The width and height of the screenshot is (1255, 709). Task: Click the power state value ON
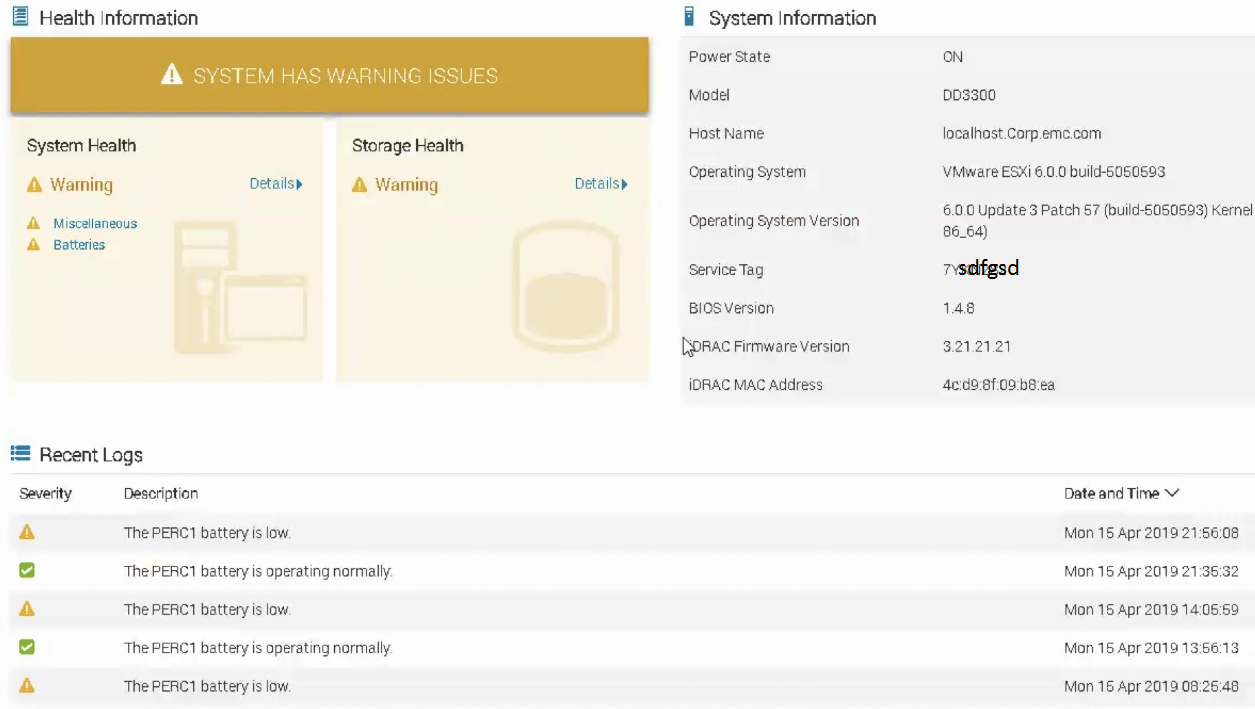[x=953, y=57]
